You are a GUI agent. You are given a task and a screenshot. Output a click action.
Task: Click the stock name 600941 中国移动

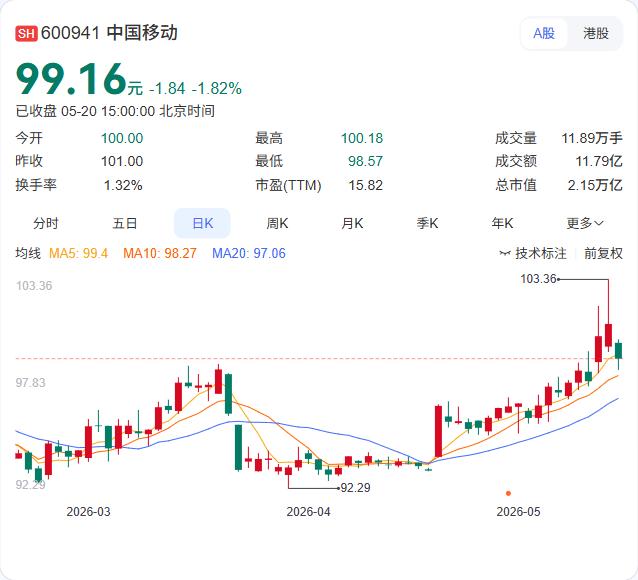click(x=109, y=33)
